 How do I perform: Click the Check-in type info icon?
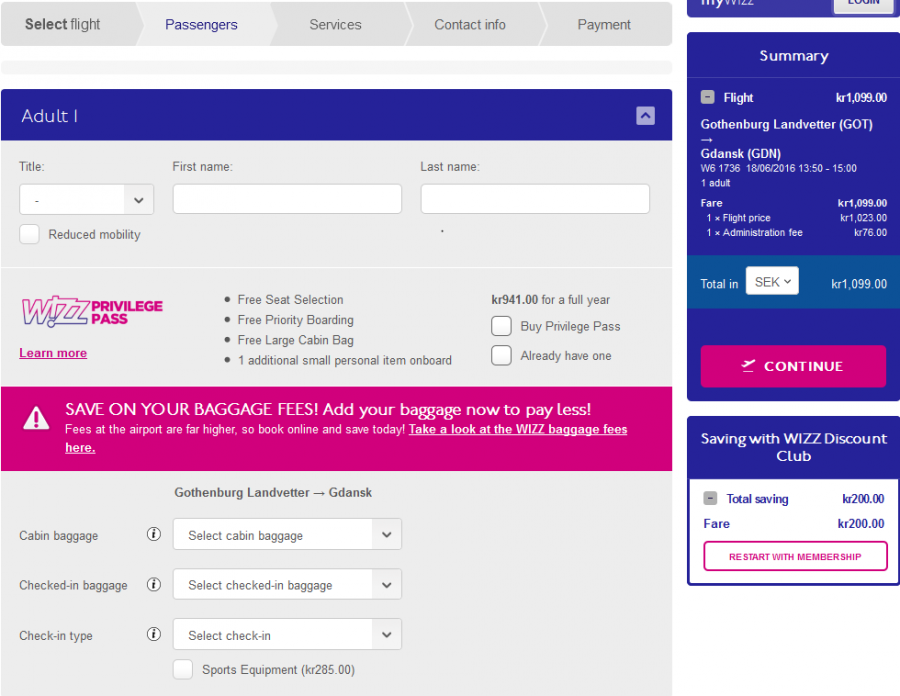pos(153,634)
